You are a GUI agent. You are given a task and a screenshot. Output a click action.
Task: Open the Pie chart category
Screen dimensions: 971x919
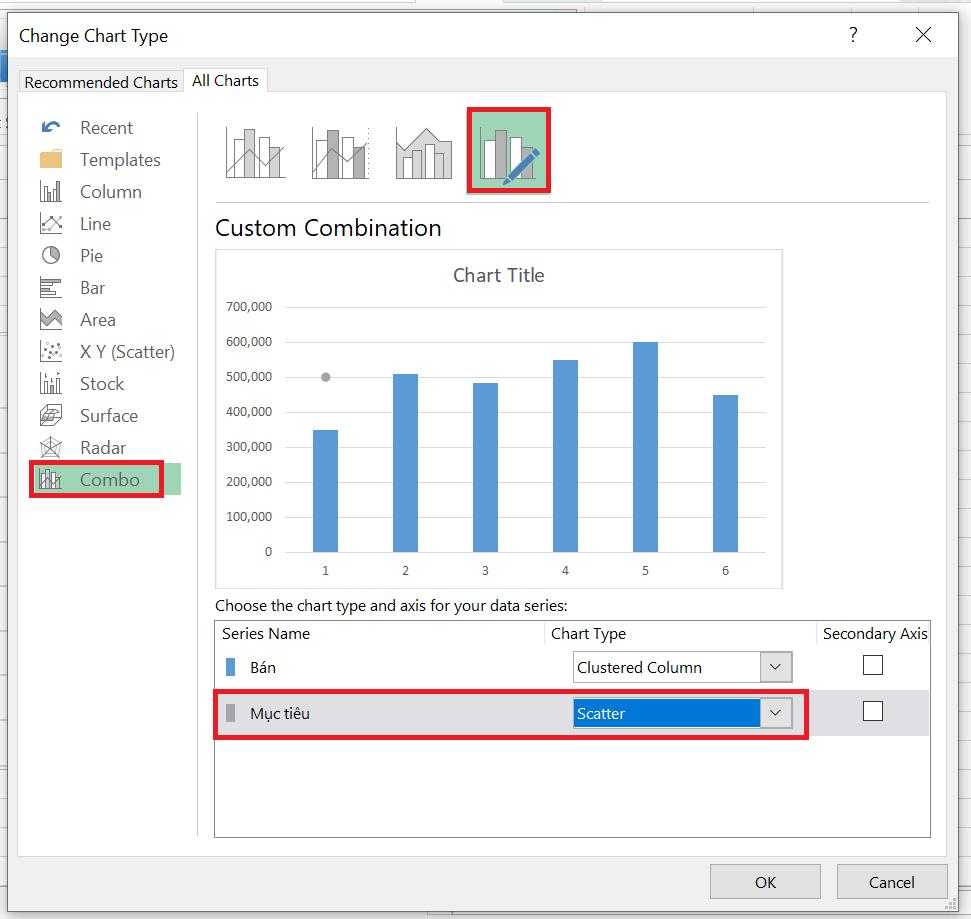click(x=91, y=256)
